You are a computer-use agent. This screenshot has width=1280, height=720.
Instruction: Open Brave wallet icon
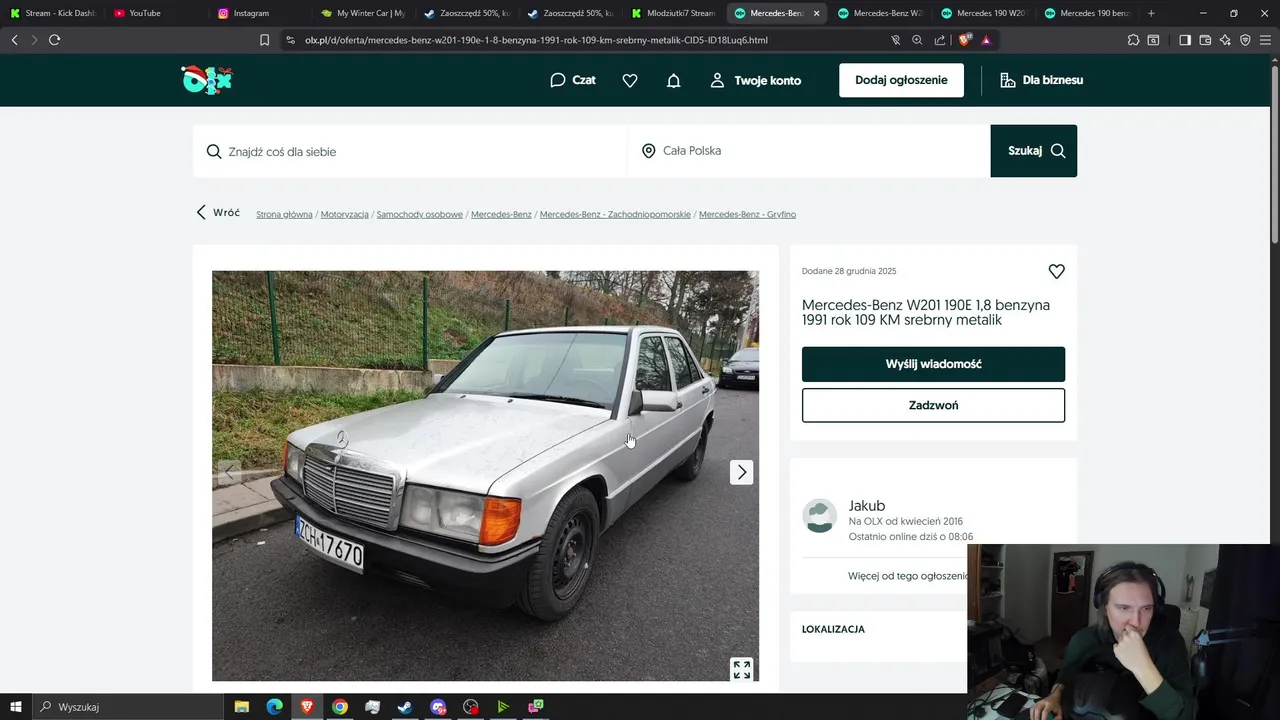click(1205, 40)
